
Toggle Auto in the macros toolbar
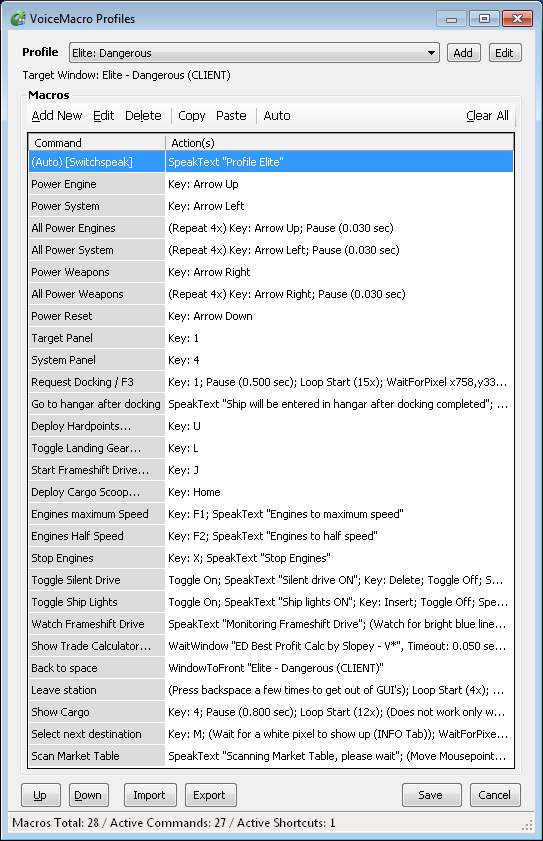(x=277, y=116)
